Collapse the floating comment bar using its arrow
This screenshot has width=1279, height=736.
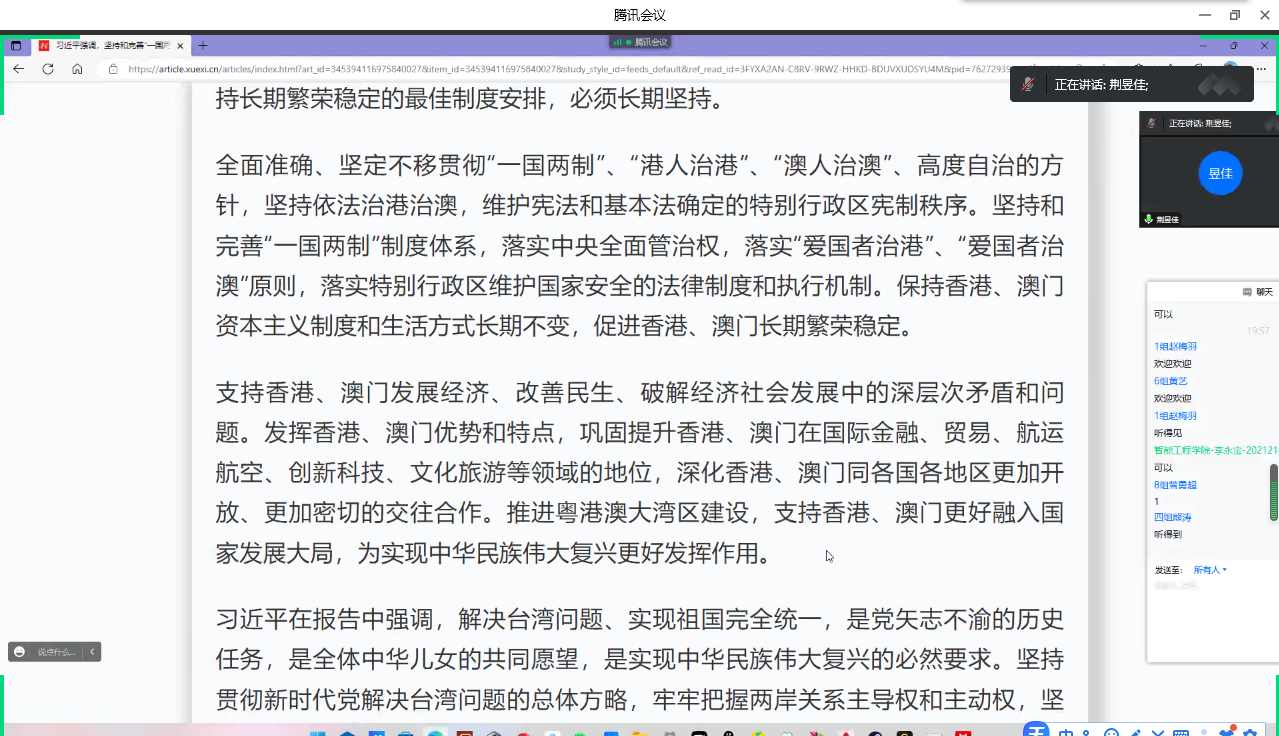92,652
